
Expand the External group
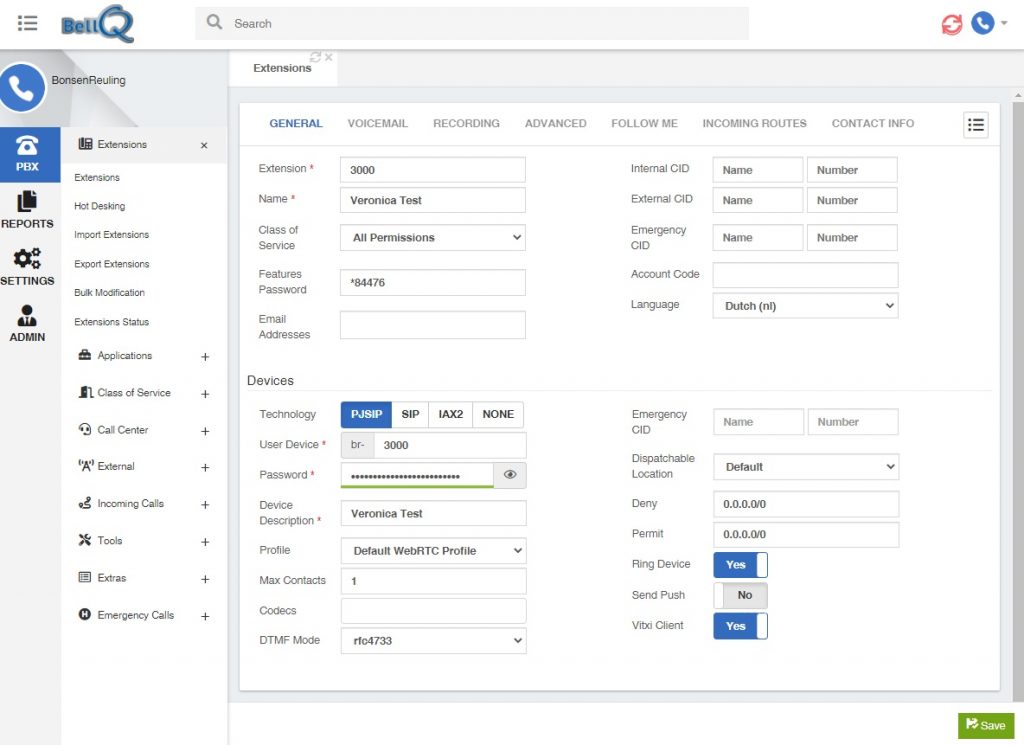pyautogui.click(x=205, y=468)
